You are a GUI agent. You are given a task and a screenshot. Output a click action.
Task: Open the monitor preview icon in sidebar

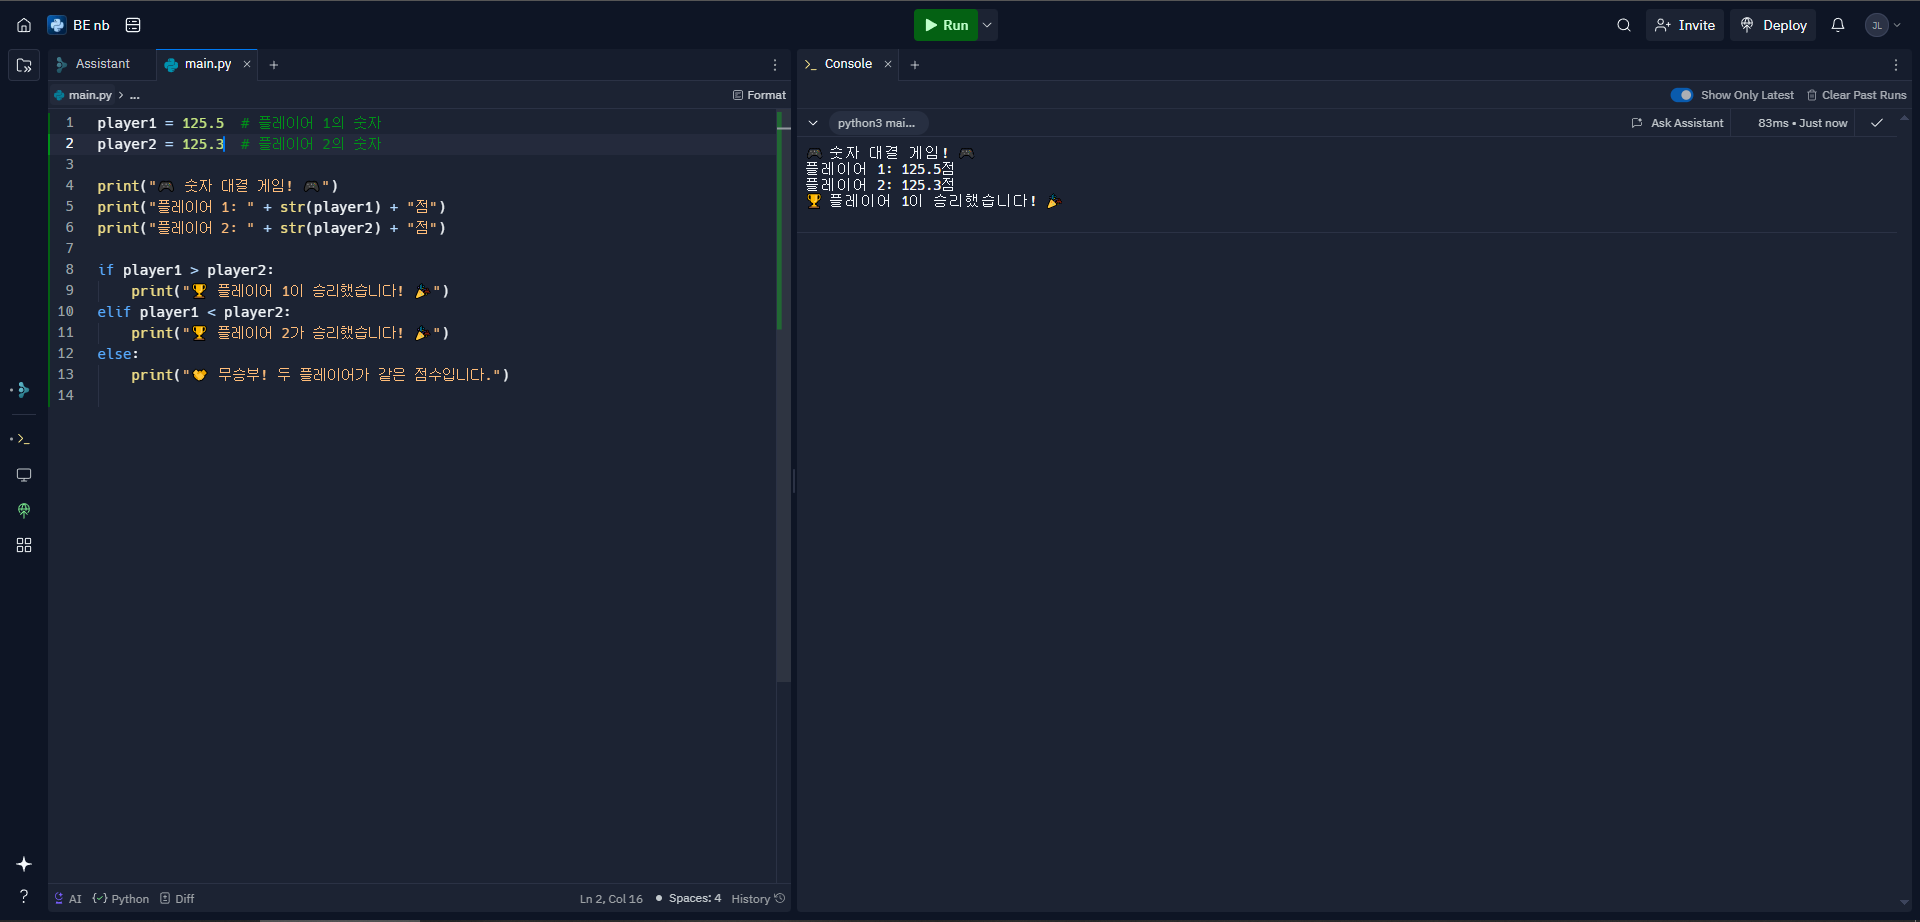(24, 475)
